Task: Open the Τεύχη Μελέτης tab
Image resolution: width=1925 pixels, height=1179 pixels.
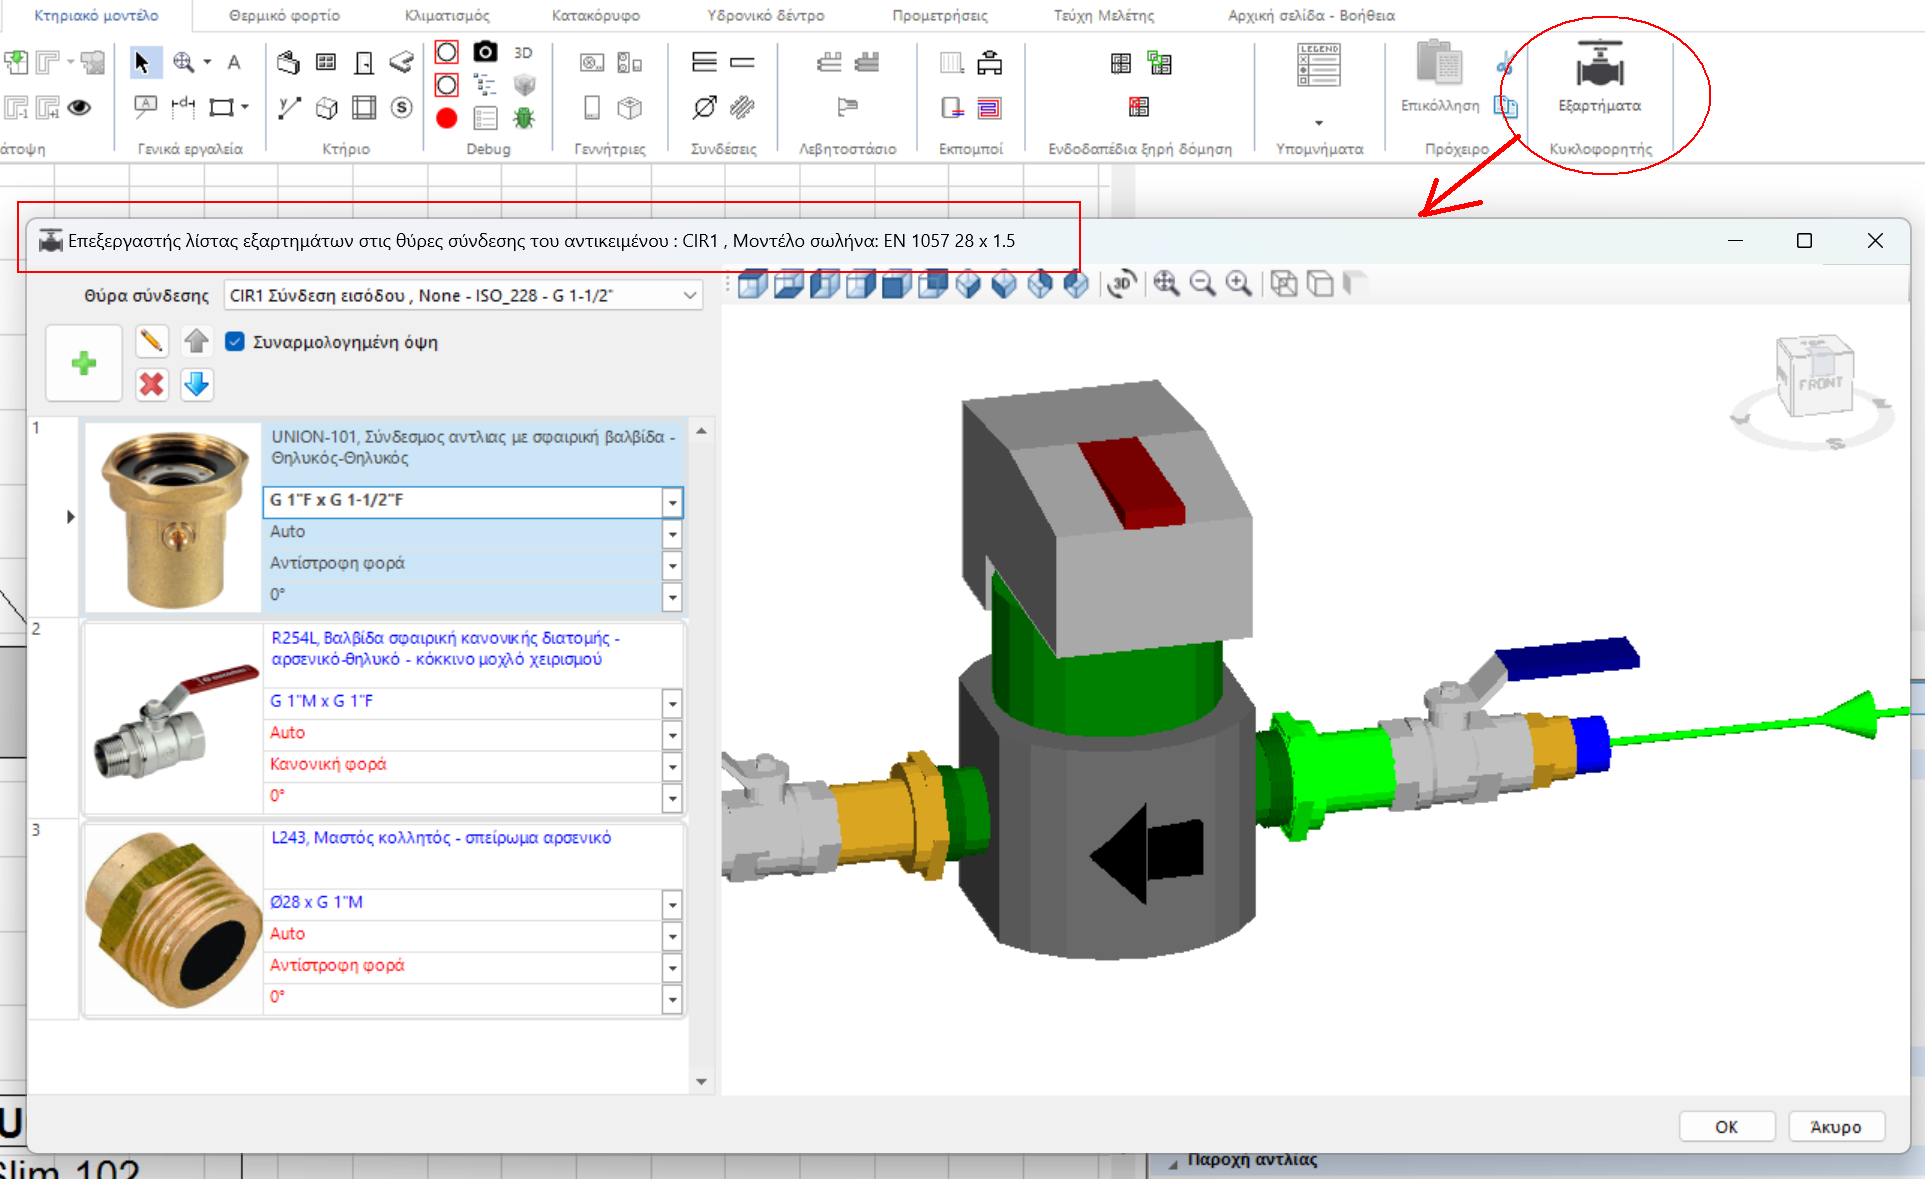Action: click(x=1103, y=15)
